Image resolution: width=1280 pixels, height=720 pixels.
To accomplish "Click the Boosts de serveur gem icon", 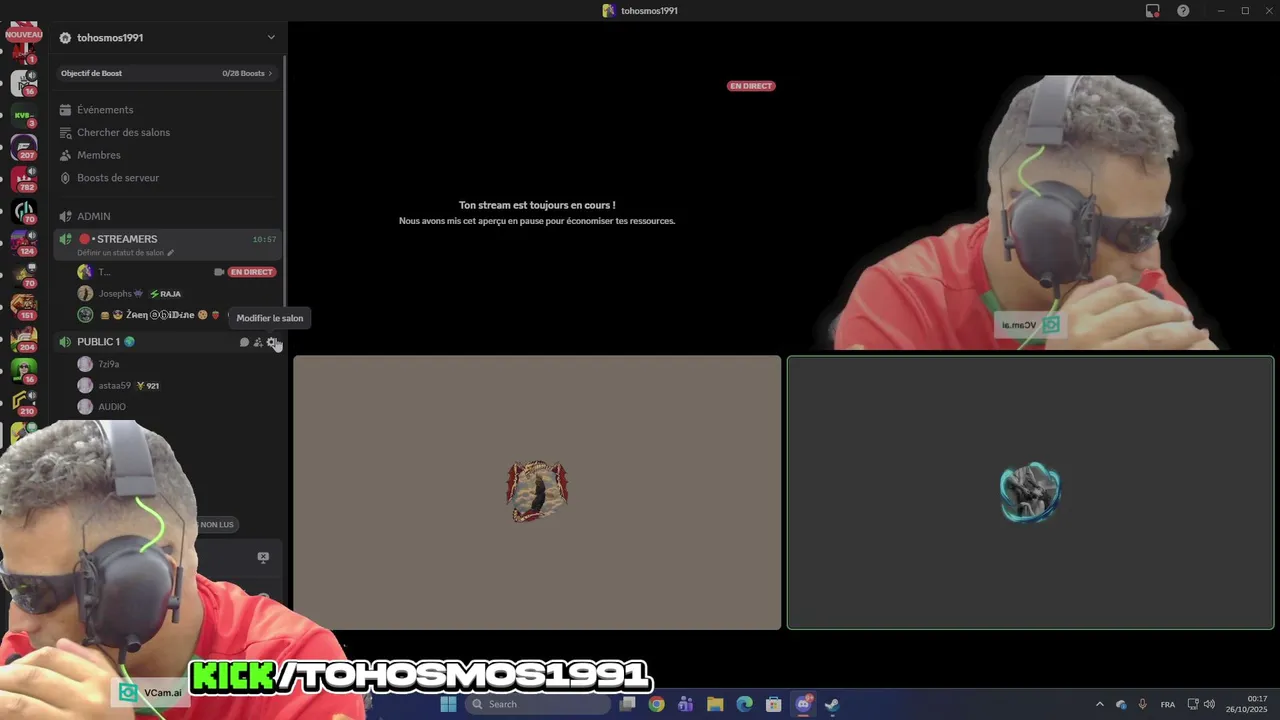I will (x=65, y=178).
